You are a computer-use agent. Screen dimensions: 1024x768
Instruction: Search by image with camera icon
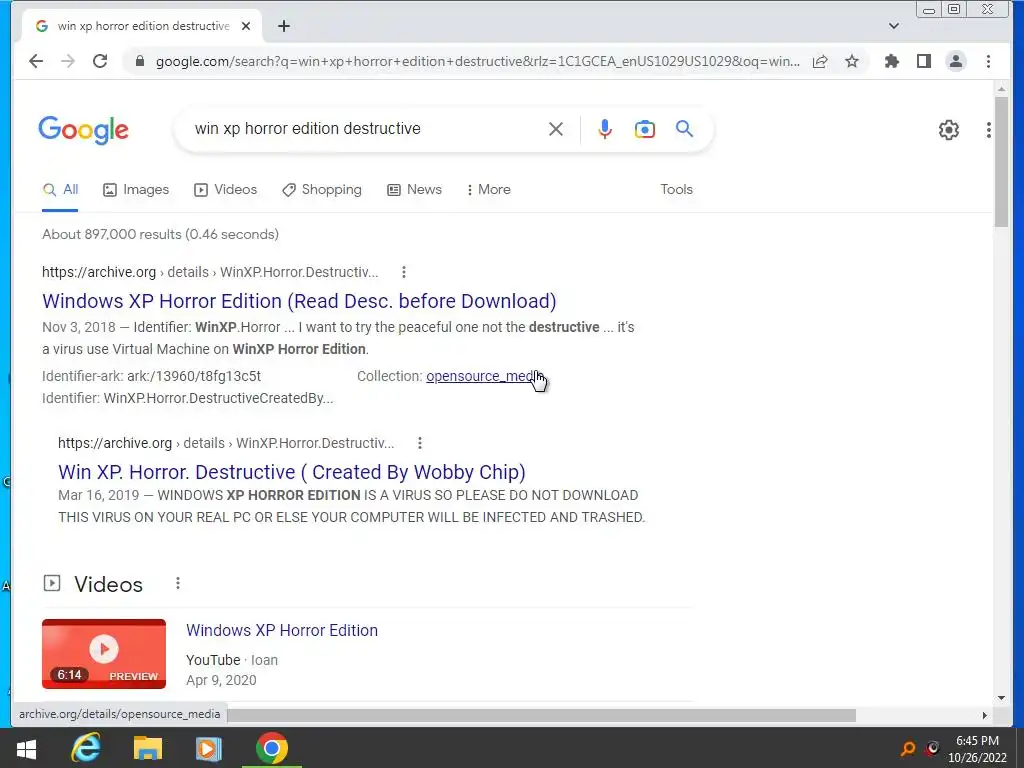tap(645, 129)
